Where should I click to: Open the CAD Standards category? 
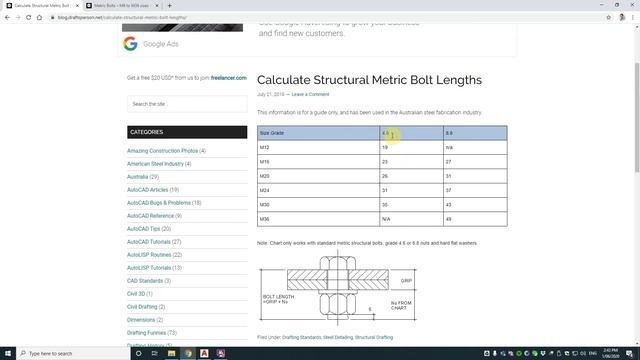[145, 281]
